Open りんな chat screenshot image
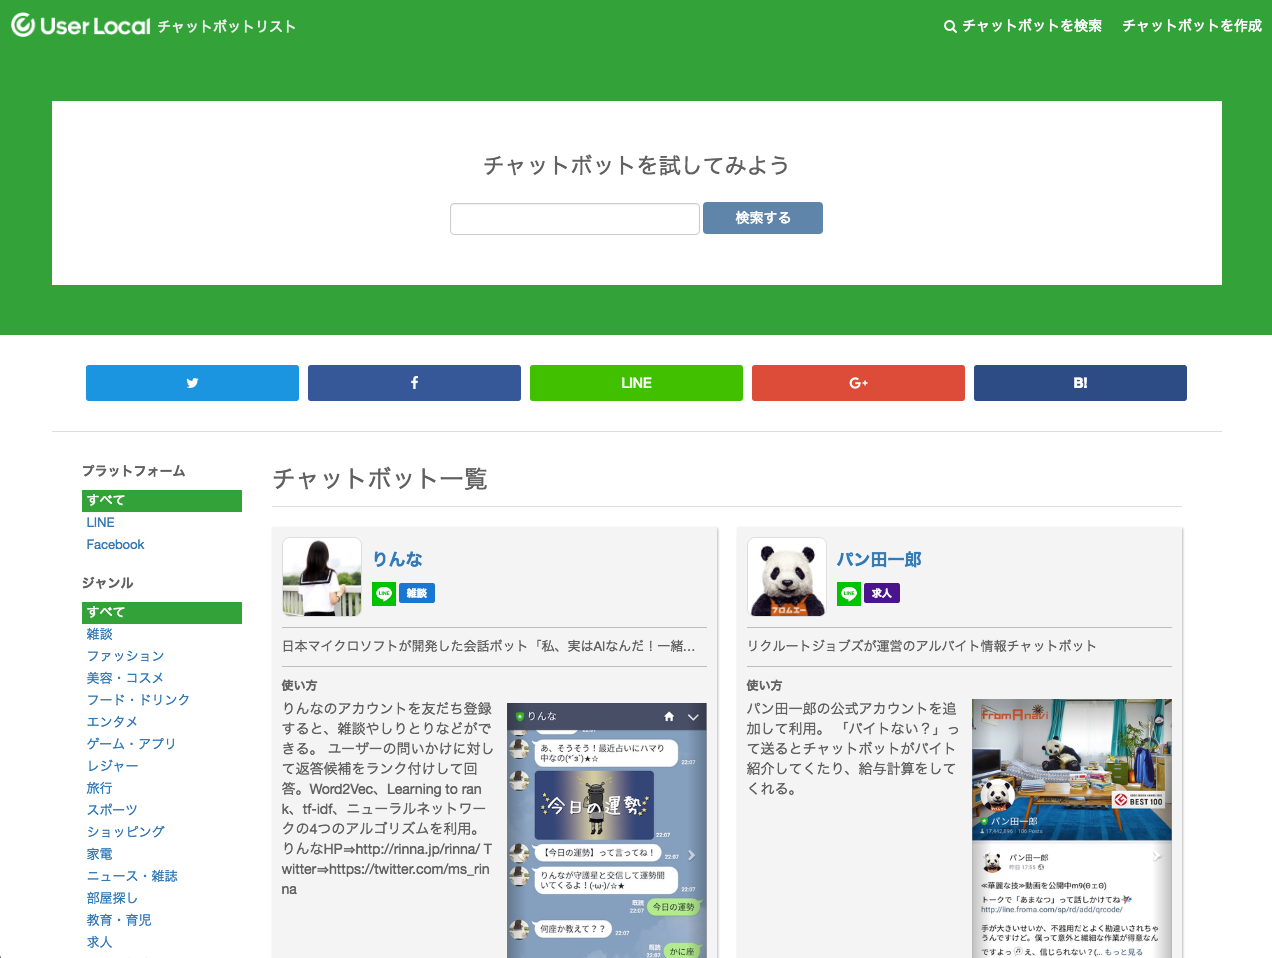Image resolution: width=1272 pixels, height=958 pixels. tap(607, 830)
